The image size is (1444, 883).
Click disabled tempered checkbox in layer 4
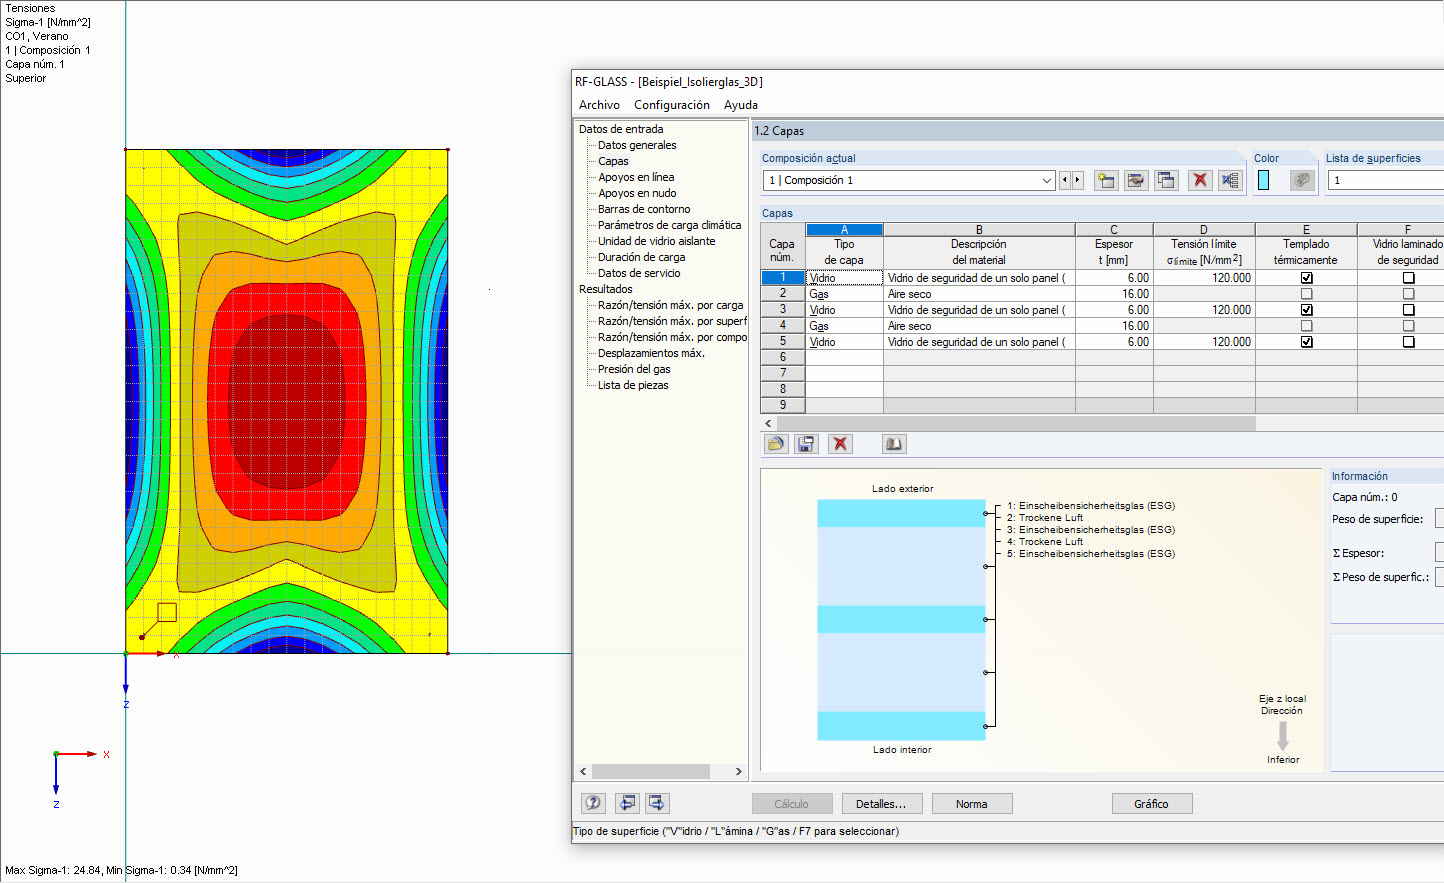pos(1306,326)
